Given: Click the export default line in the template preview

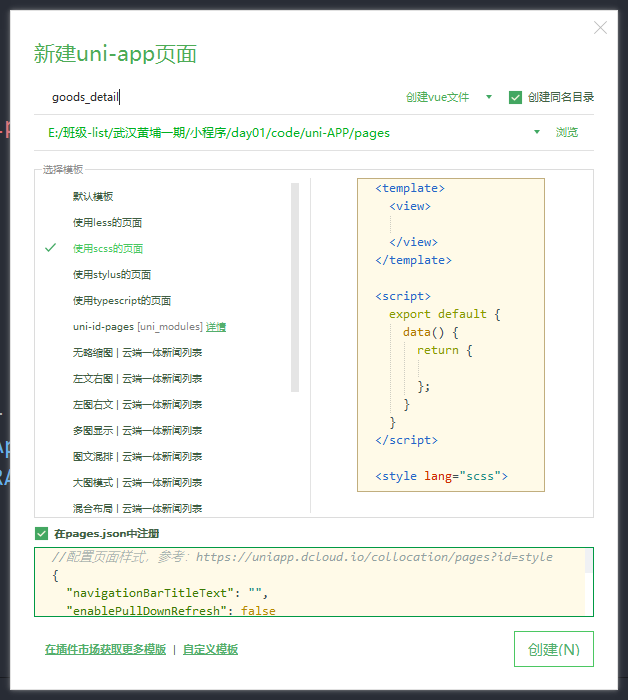Looking at the screenshot, I should click(445, 314).
